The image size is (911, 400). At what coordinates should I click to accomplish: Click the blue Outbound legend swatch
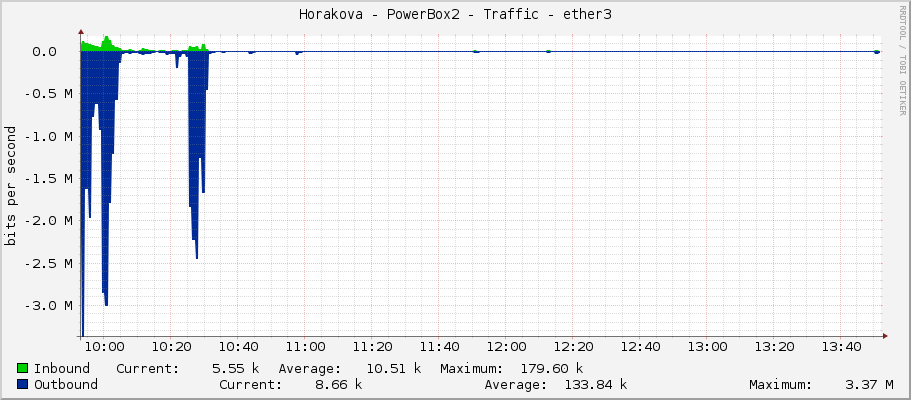23,384
